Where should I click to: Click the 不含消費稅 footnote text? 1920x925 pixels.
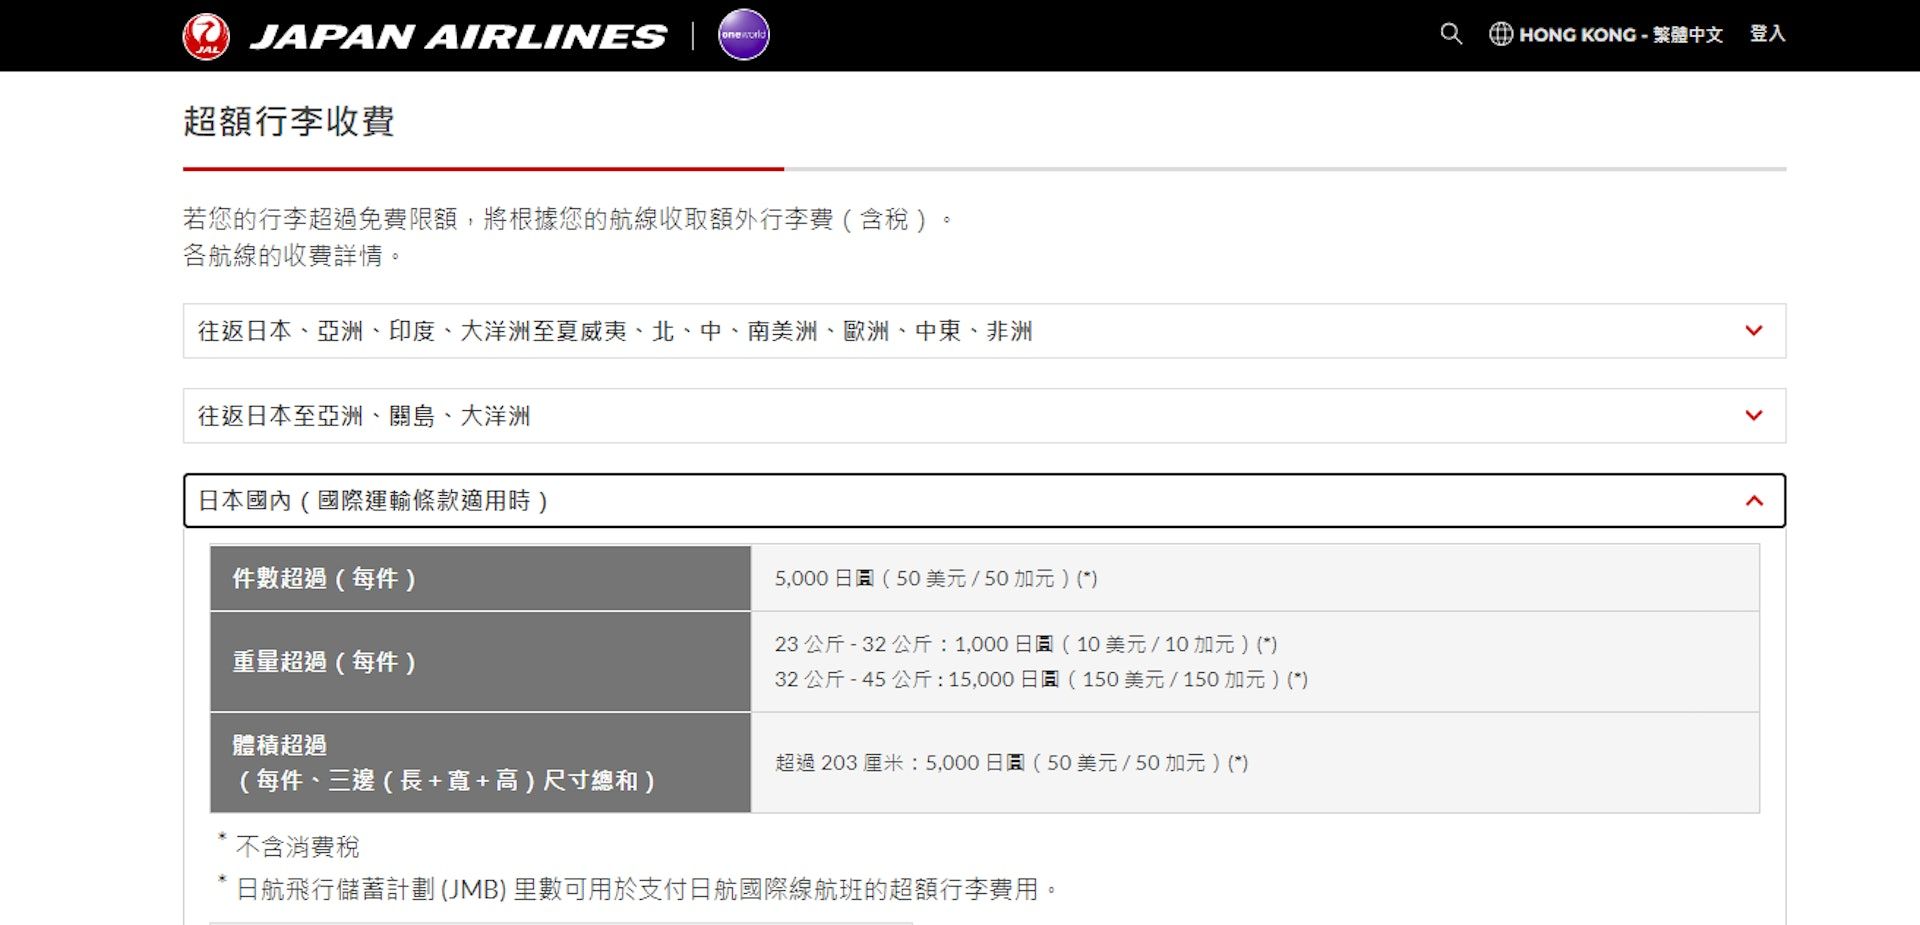296,846
